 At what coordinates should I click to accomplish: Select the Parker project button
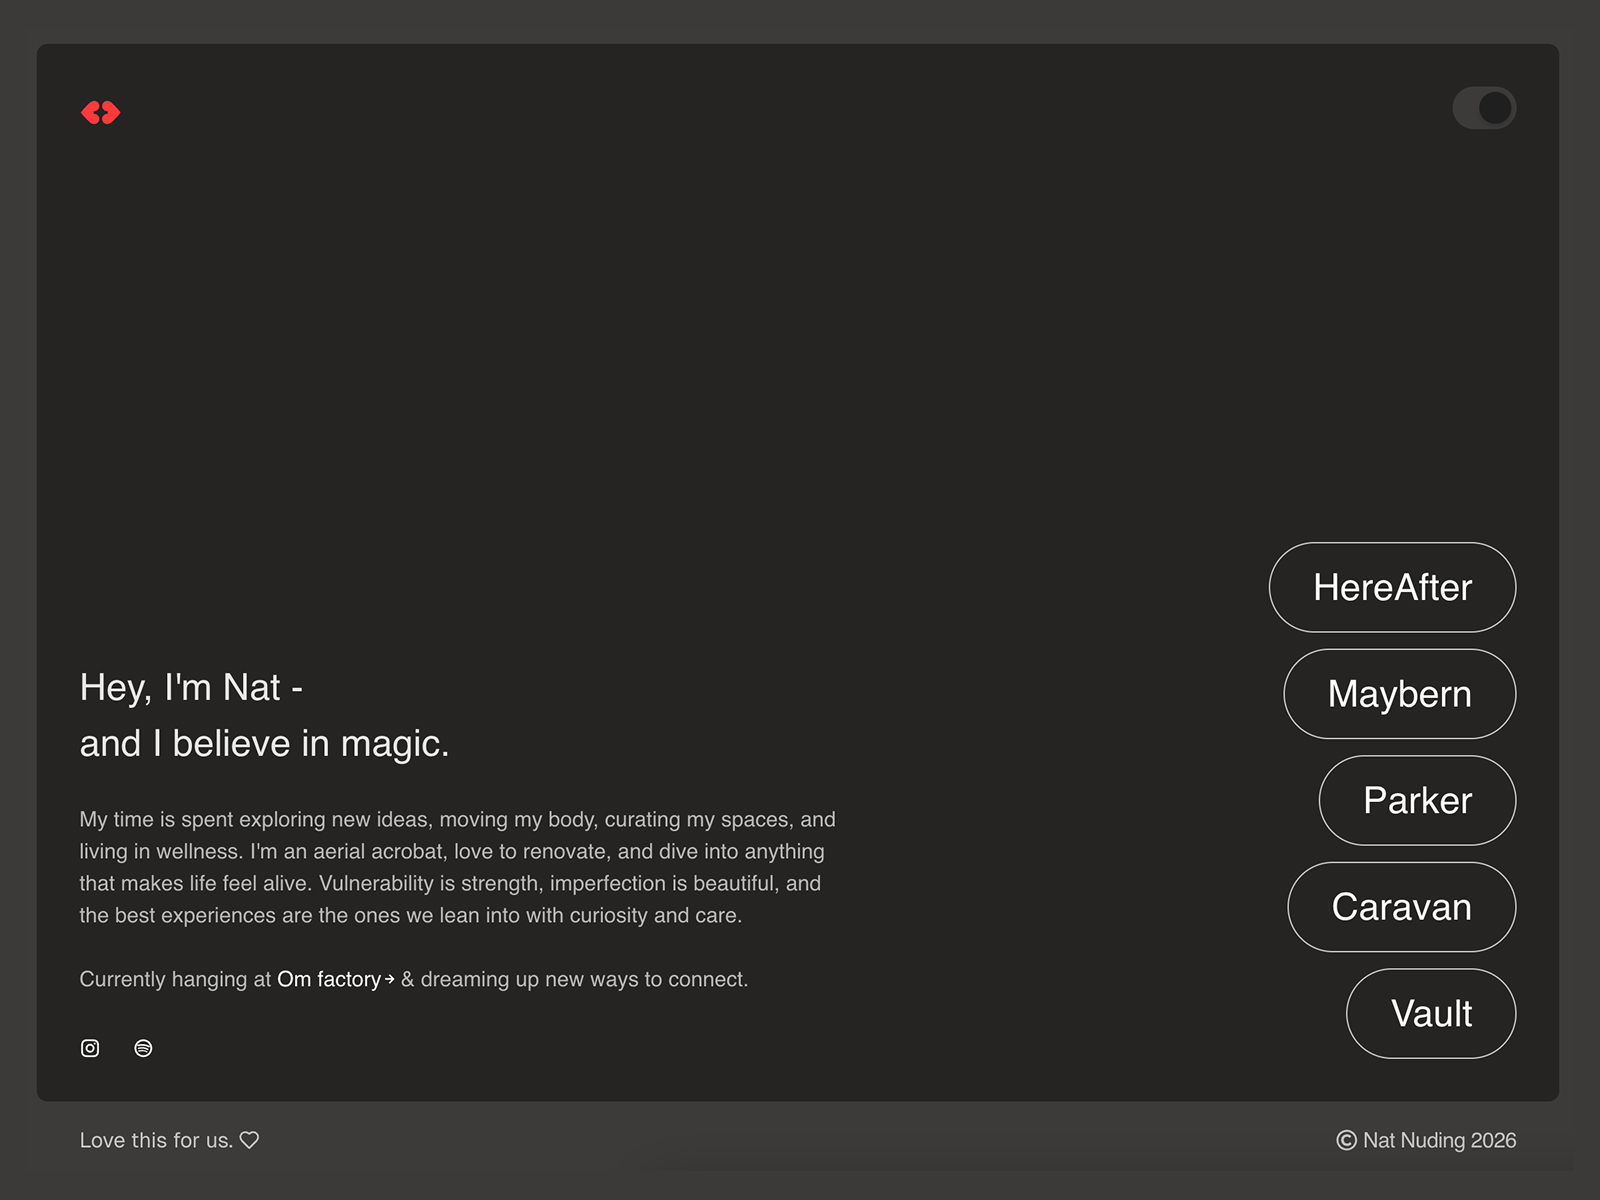[x=1417, y=800]
